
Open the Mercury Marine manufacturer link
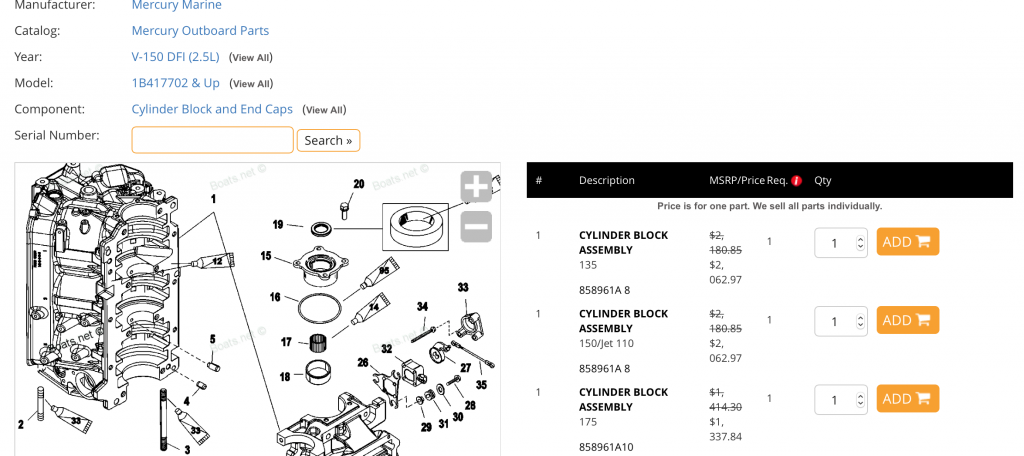[176, 6]
